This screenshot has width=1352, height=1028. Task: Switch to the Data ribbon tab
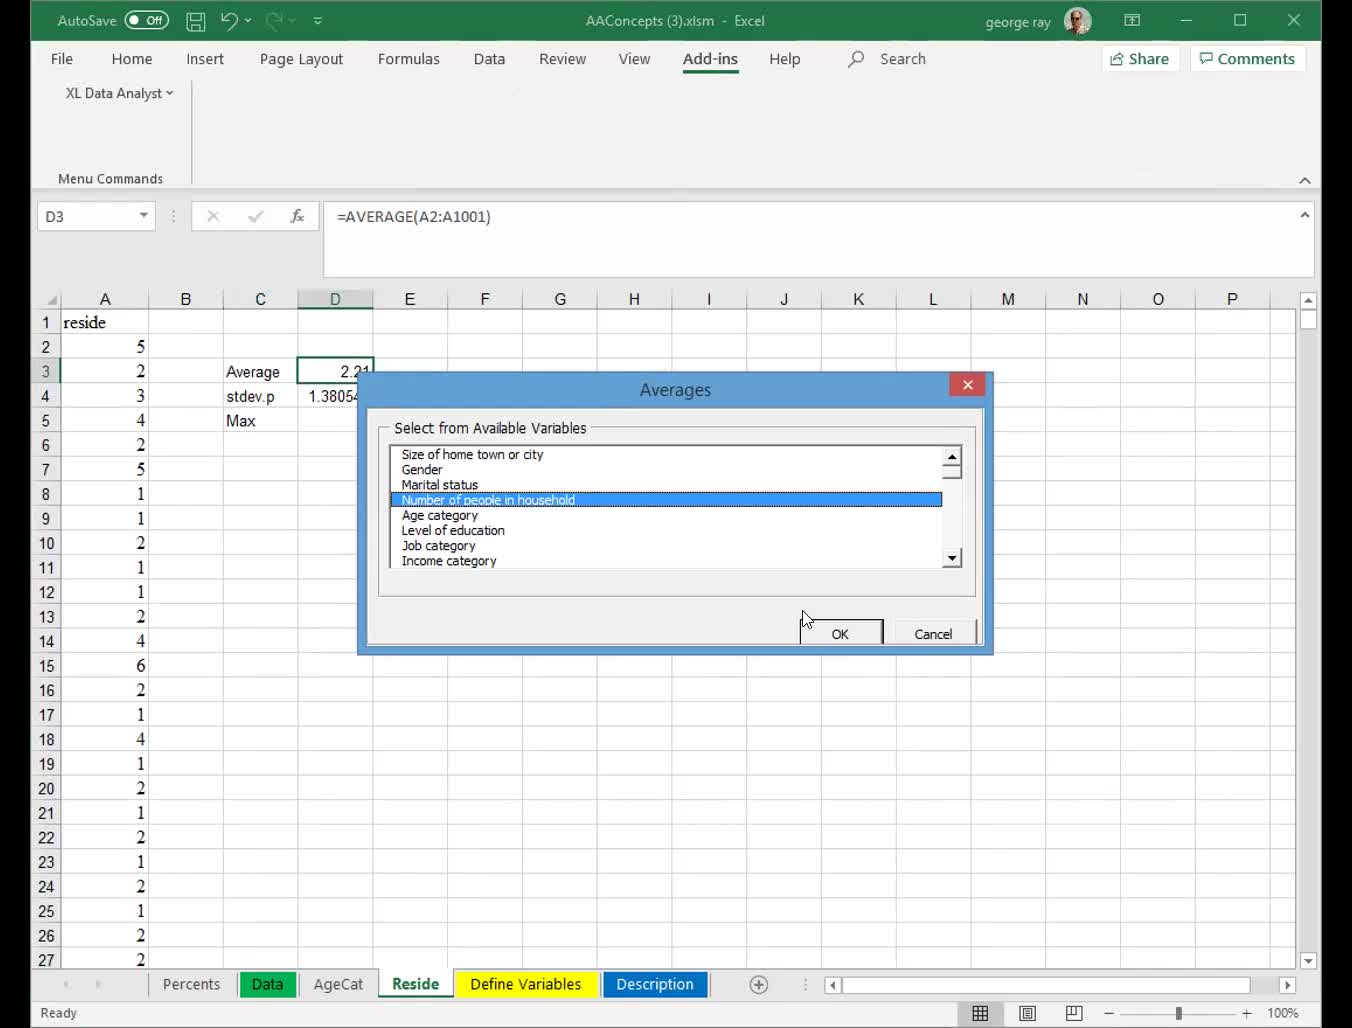pyautogui.click(x=489, y=59)
